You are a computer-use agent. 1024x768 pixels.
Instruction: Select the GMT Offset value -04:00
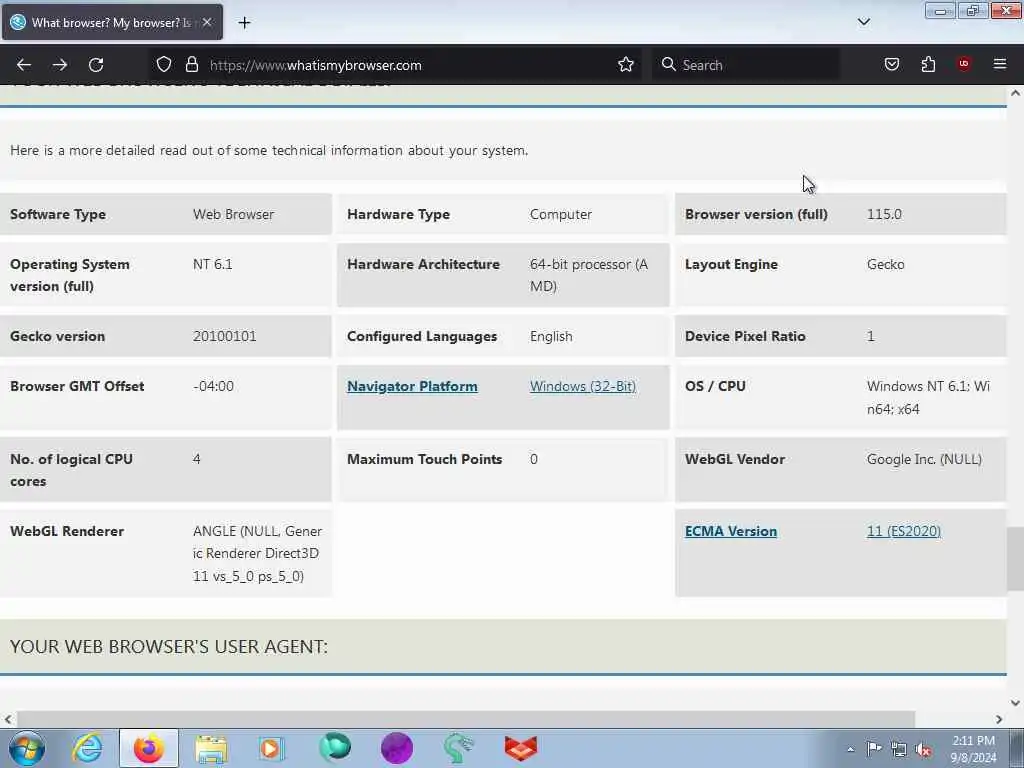pyautogui.click(x=214, y=386)
